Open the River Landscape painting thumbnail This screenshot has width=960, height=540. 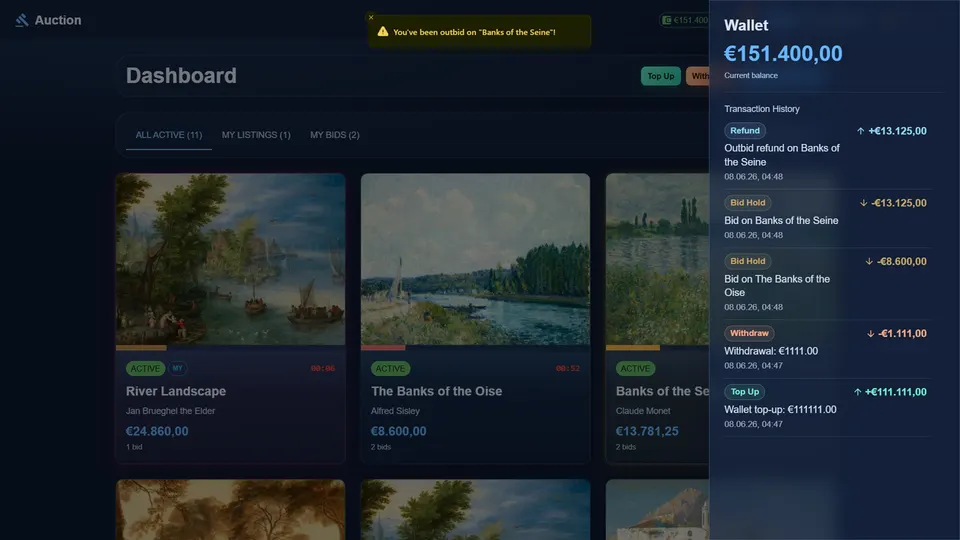point(231,259)
